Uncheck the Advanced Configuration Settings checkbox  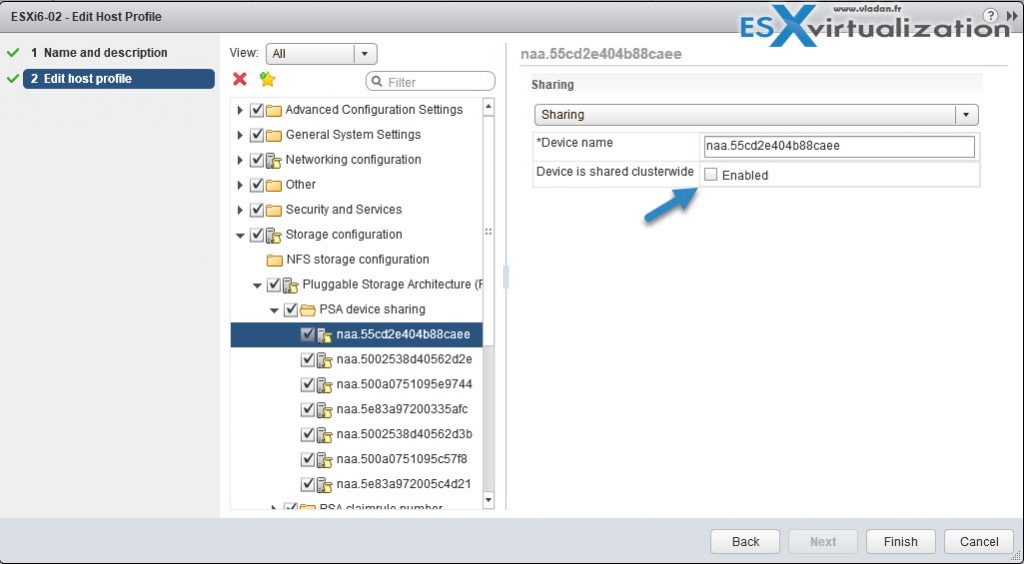coord(257,110)
